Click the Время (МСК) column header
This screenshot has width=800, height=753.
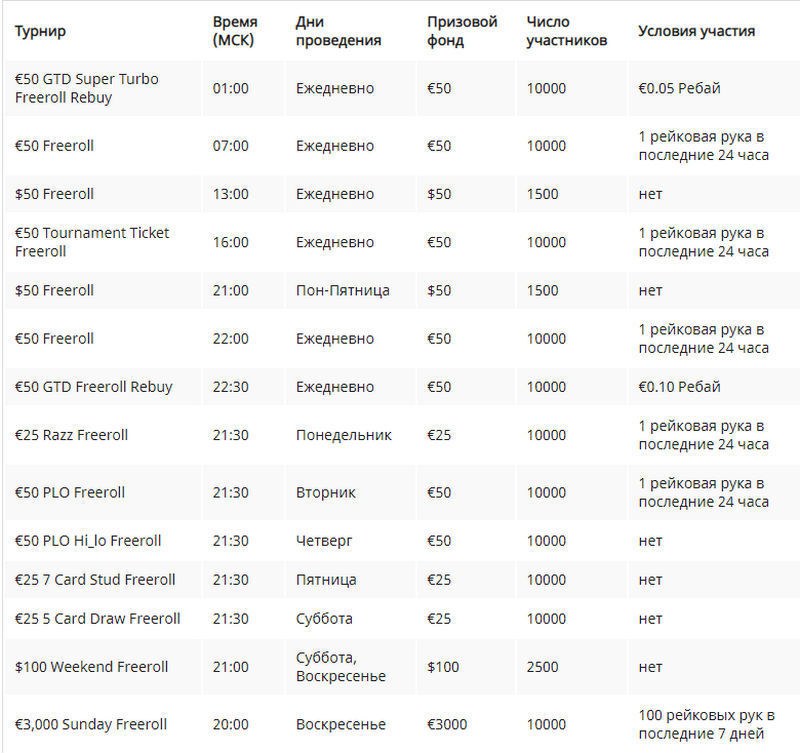[x=235, y=31]
